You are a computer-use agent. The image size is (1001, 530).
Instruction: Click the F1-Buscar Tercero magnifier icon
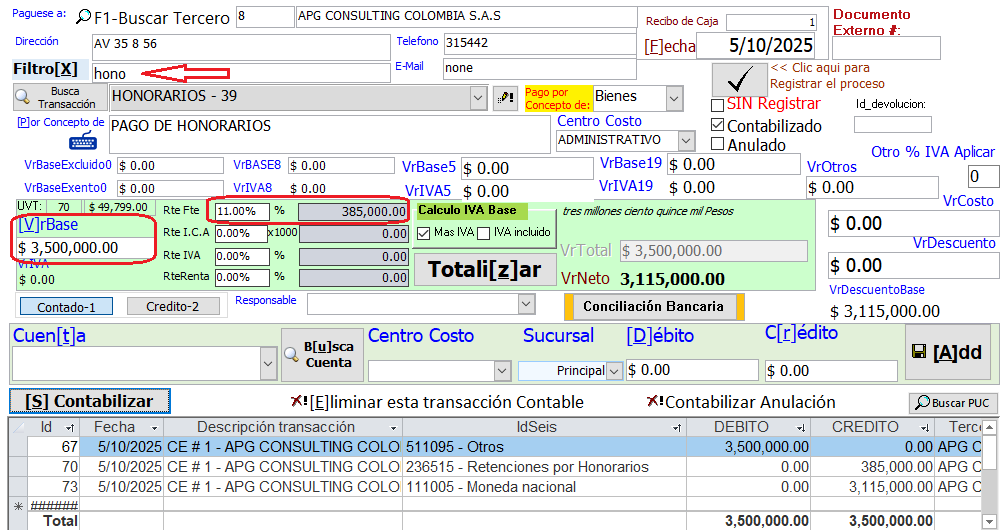(84, 17)
